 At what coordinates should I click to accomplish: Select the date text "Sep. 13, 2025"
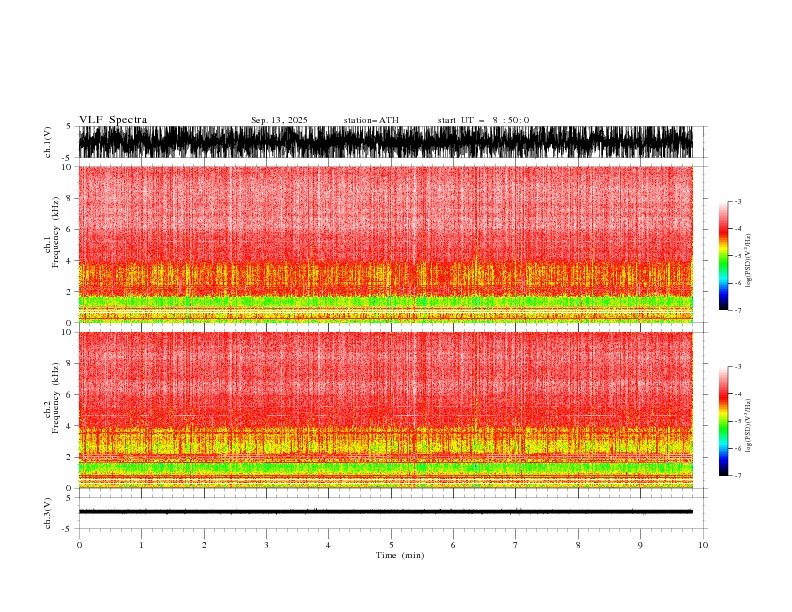[x=279, y=120]
